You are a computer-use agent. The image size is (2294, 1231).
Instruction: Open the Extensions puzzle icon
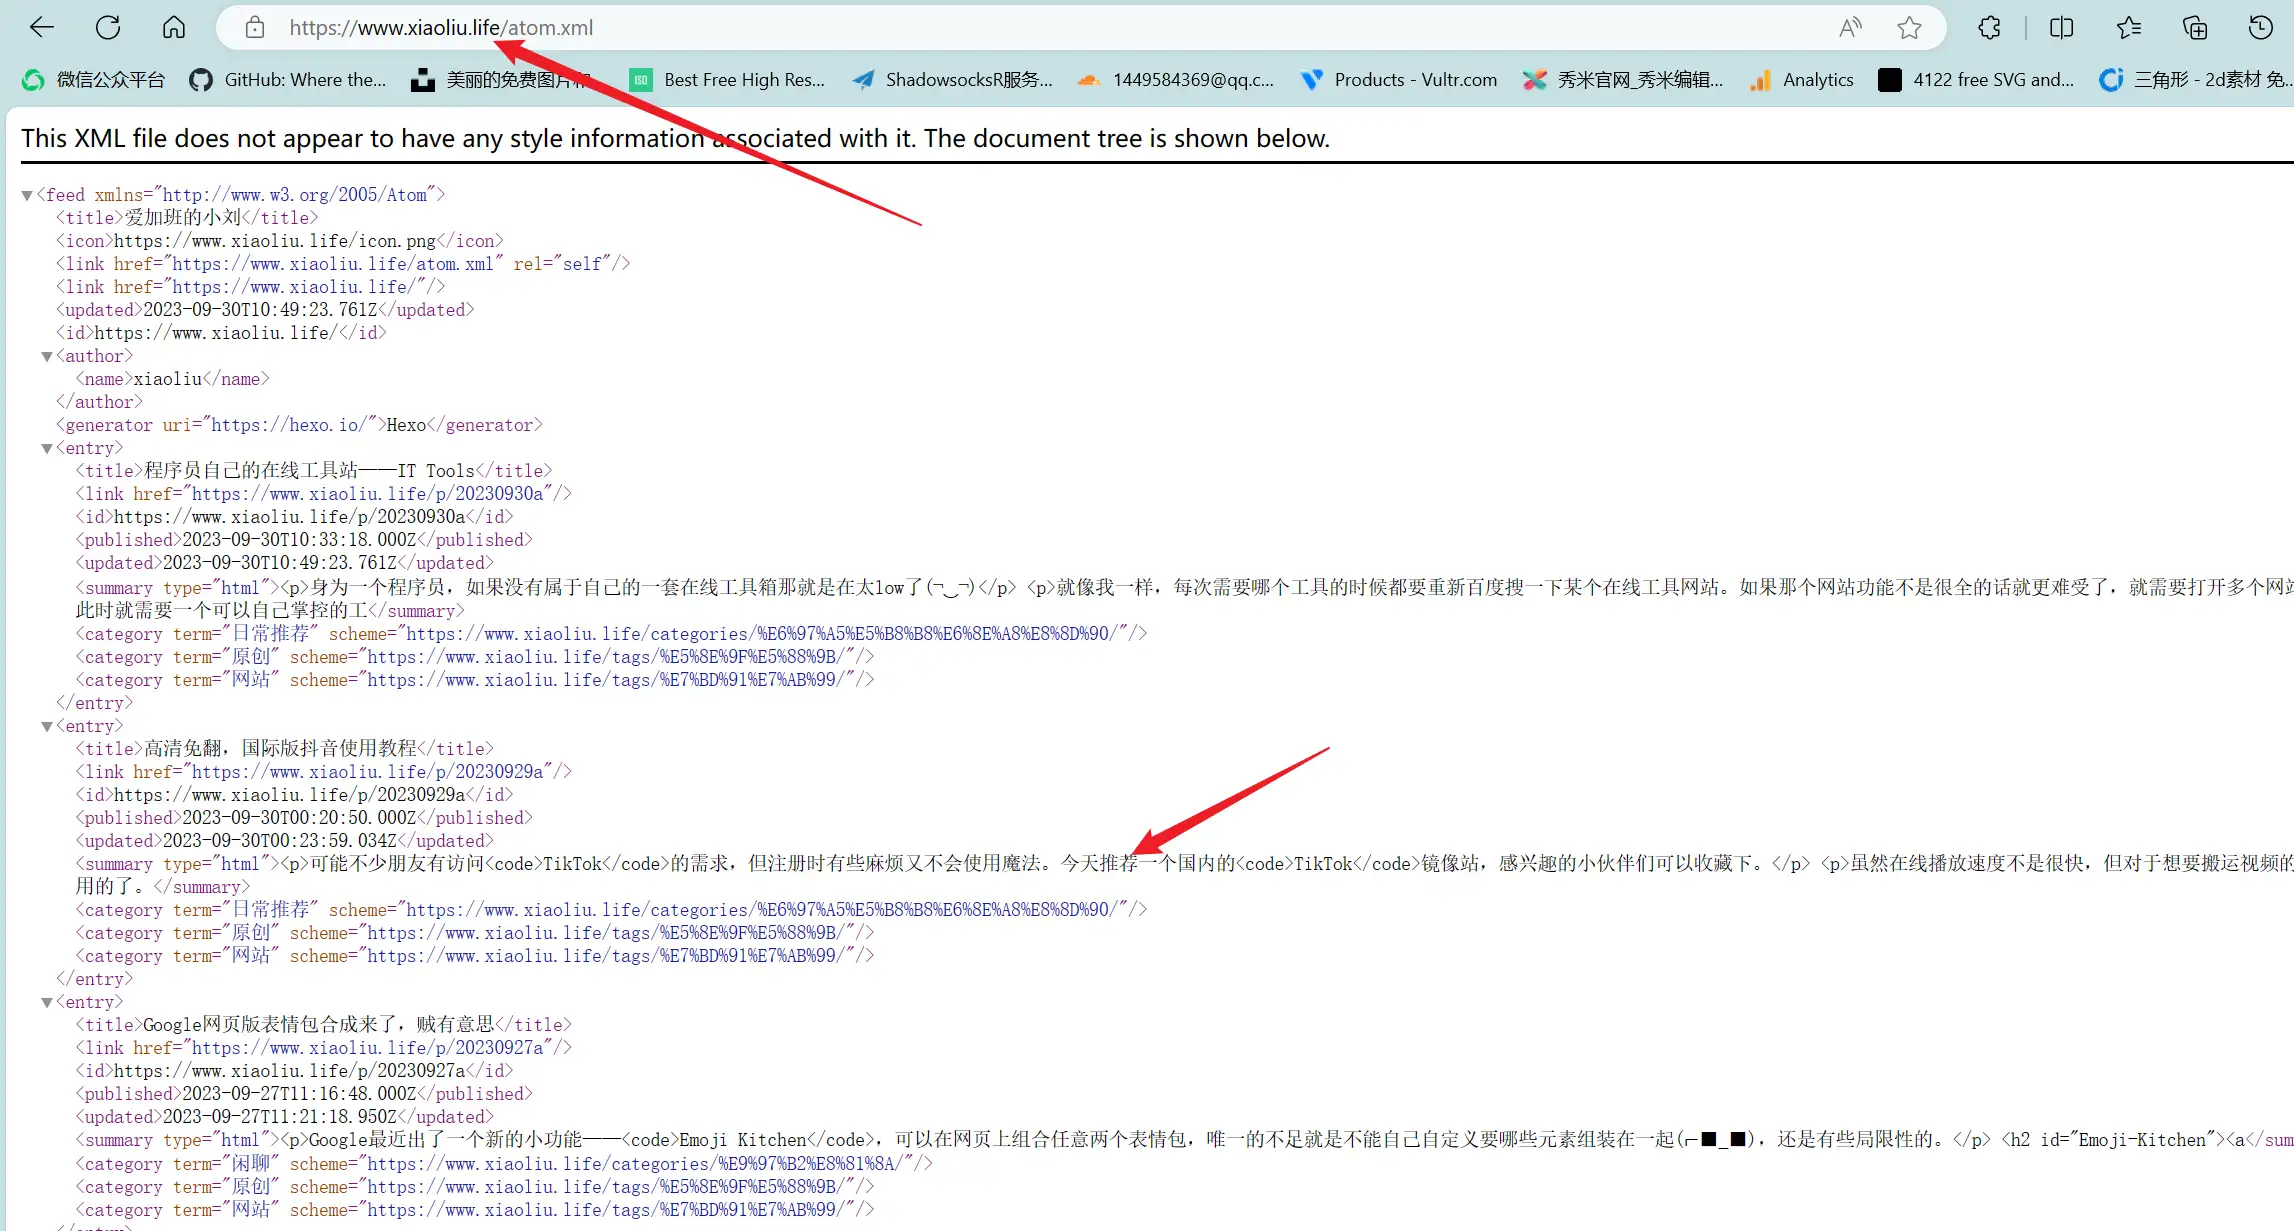pos(1989,28)
